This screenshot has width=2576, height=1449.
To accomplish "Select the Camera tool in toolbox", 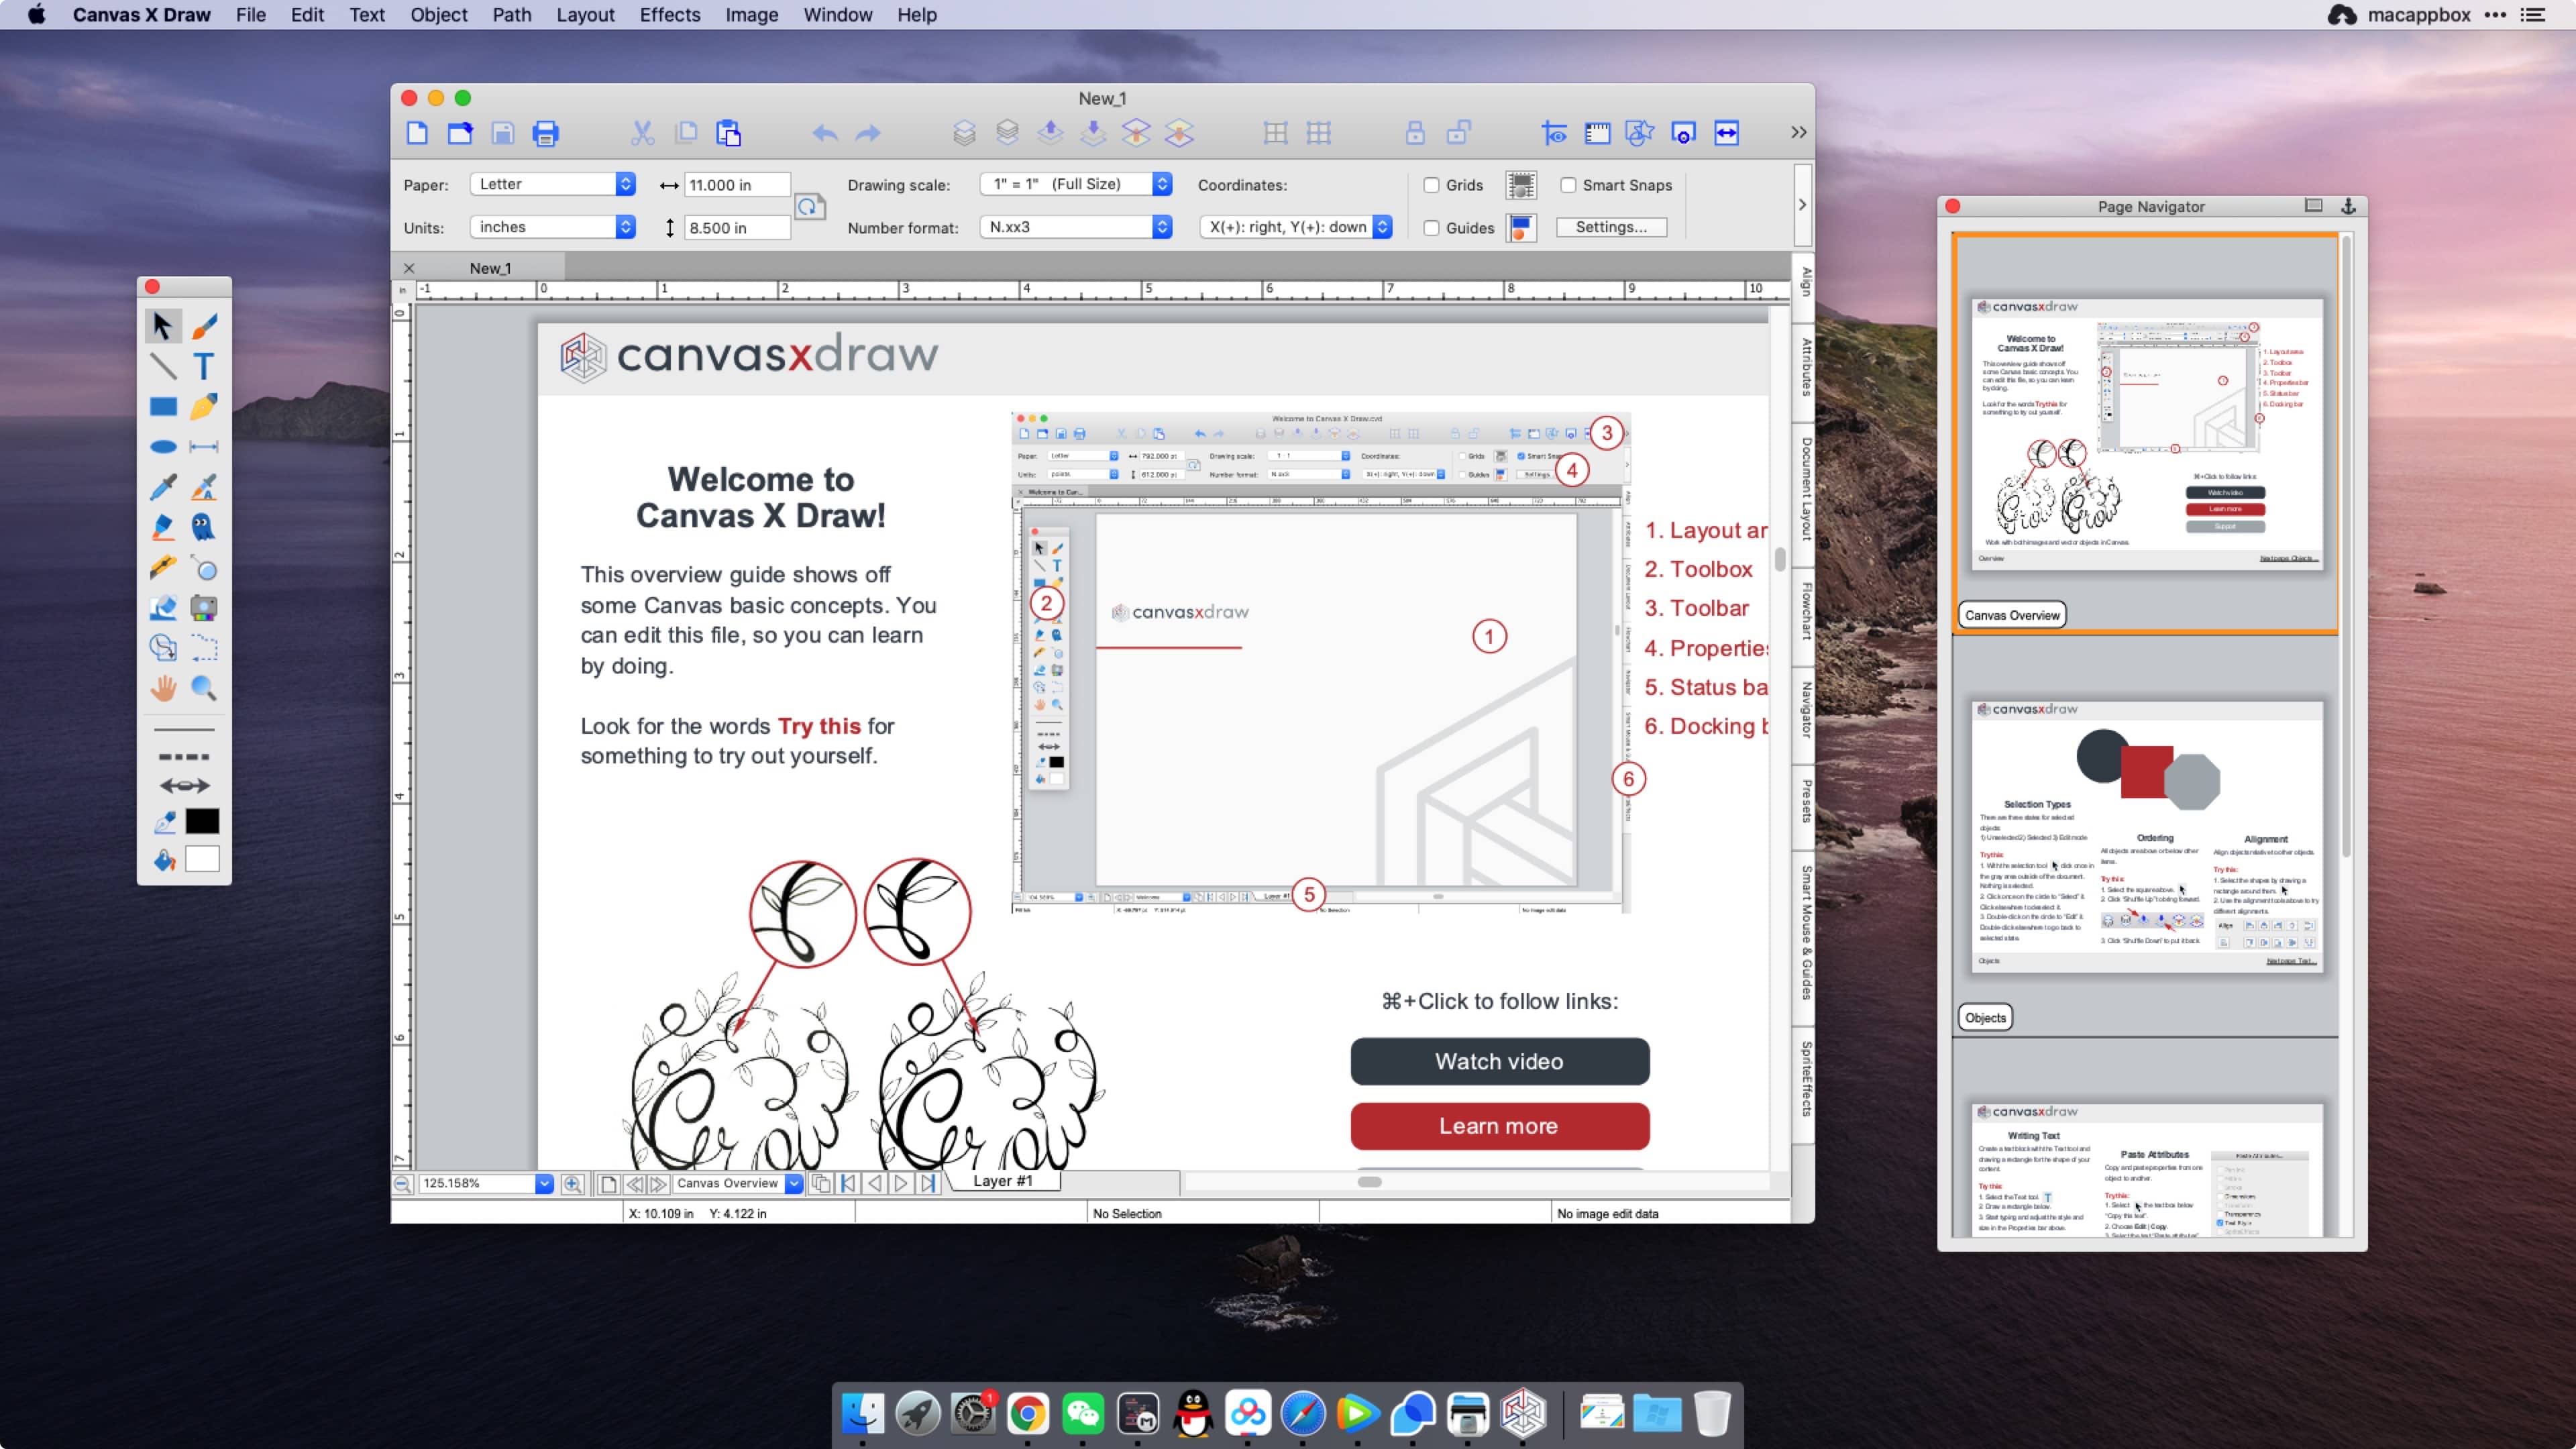I will [x=204, y=607].
